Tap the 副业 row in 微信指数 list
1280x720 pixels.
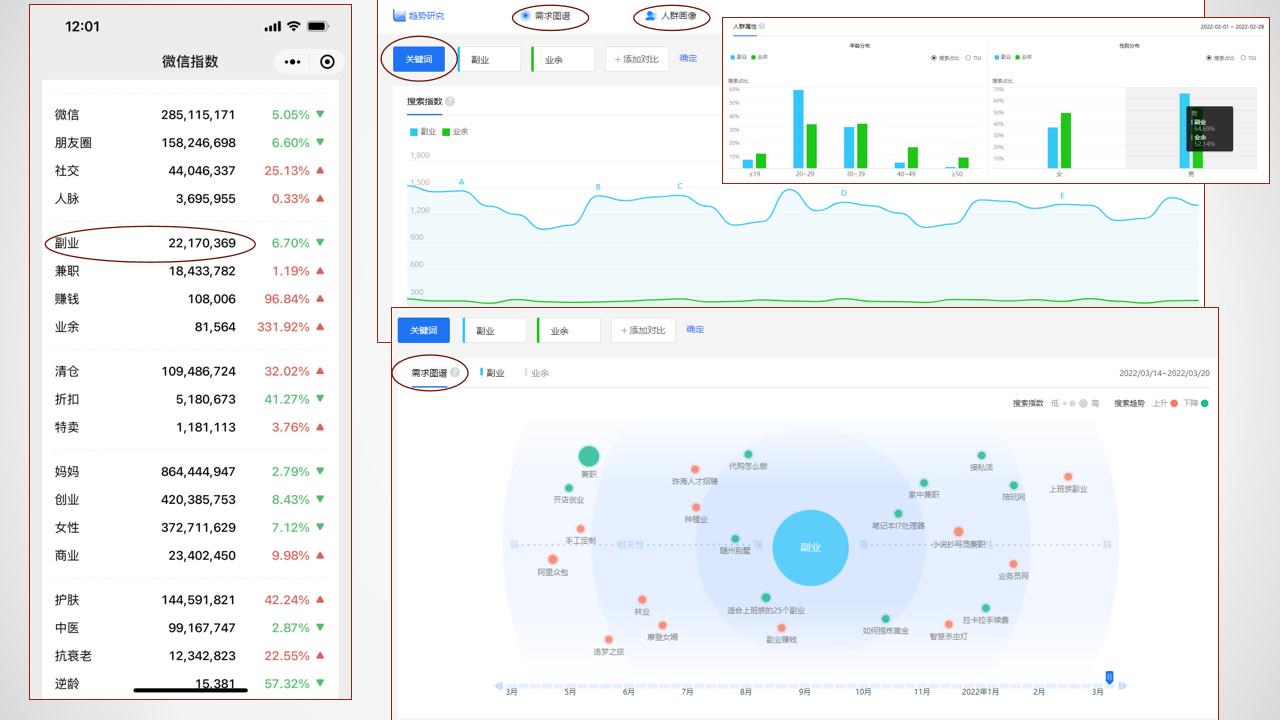tap(190, 243)
